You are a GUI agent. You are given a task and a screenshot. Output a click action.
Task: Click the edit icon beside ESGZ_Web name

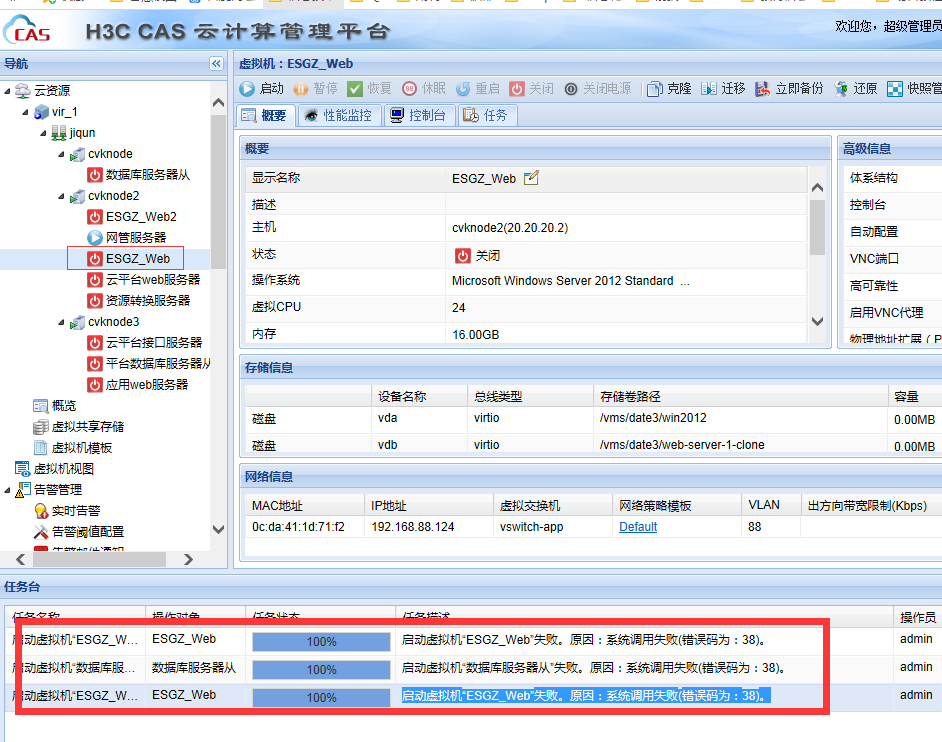[531, 178]
